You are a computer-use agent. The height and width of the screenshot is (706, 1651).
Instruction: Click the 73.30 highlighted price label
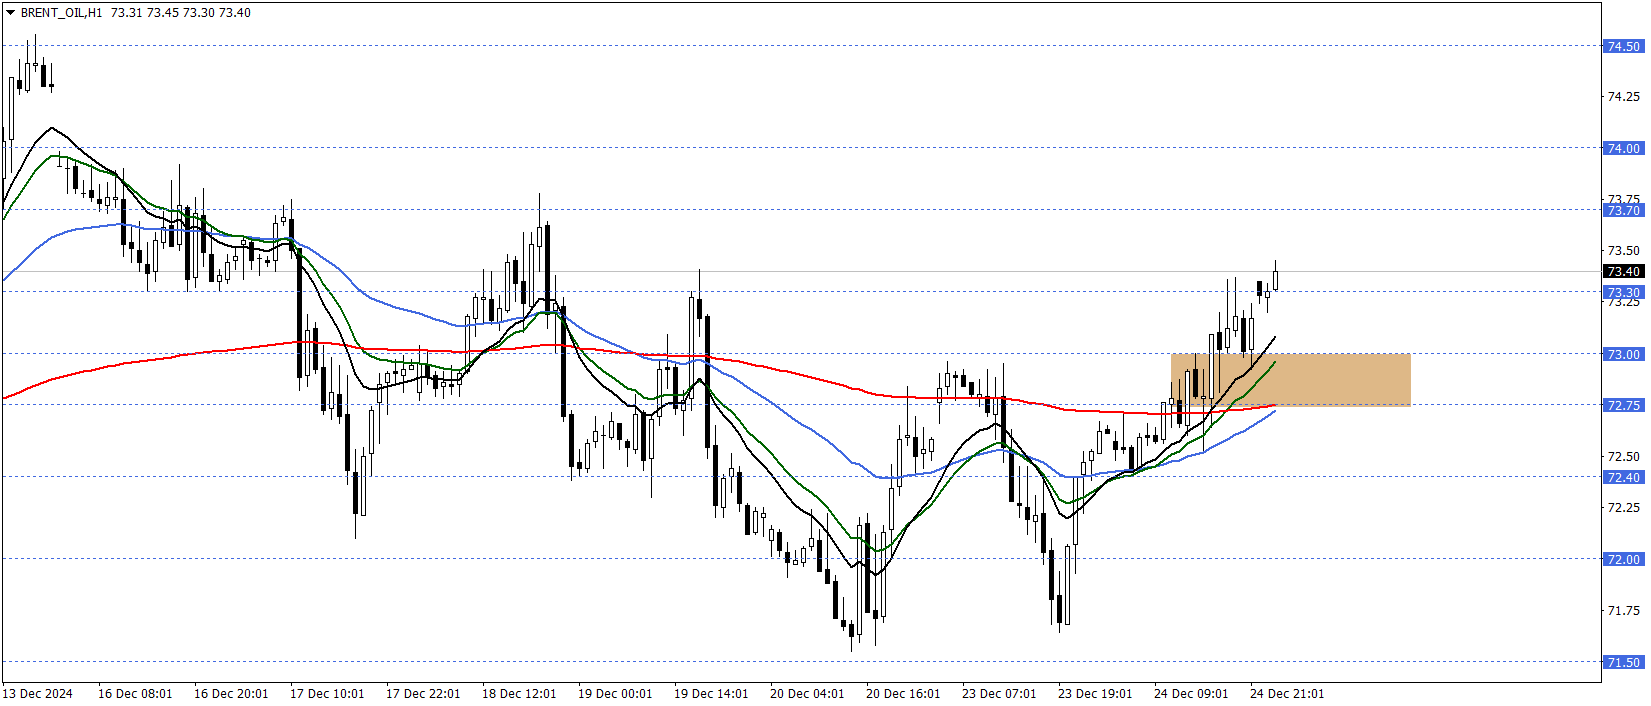coord(1623,292)
